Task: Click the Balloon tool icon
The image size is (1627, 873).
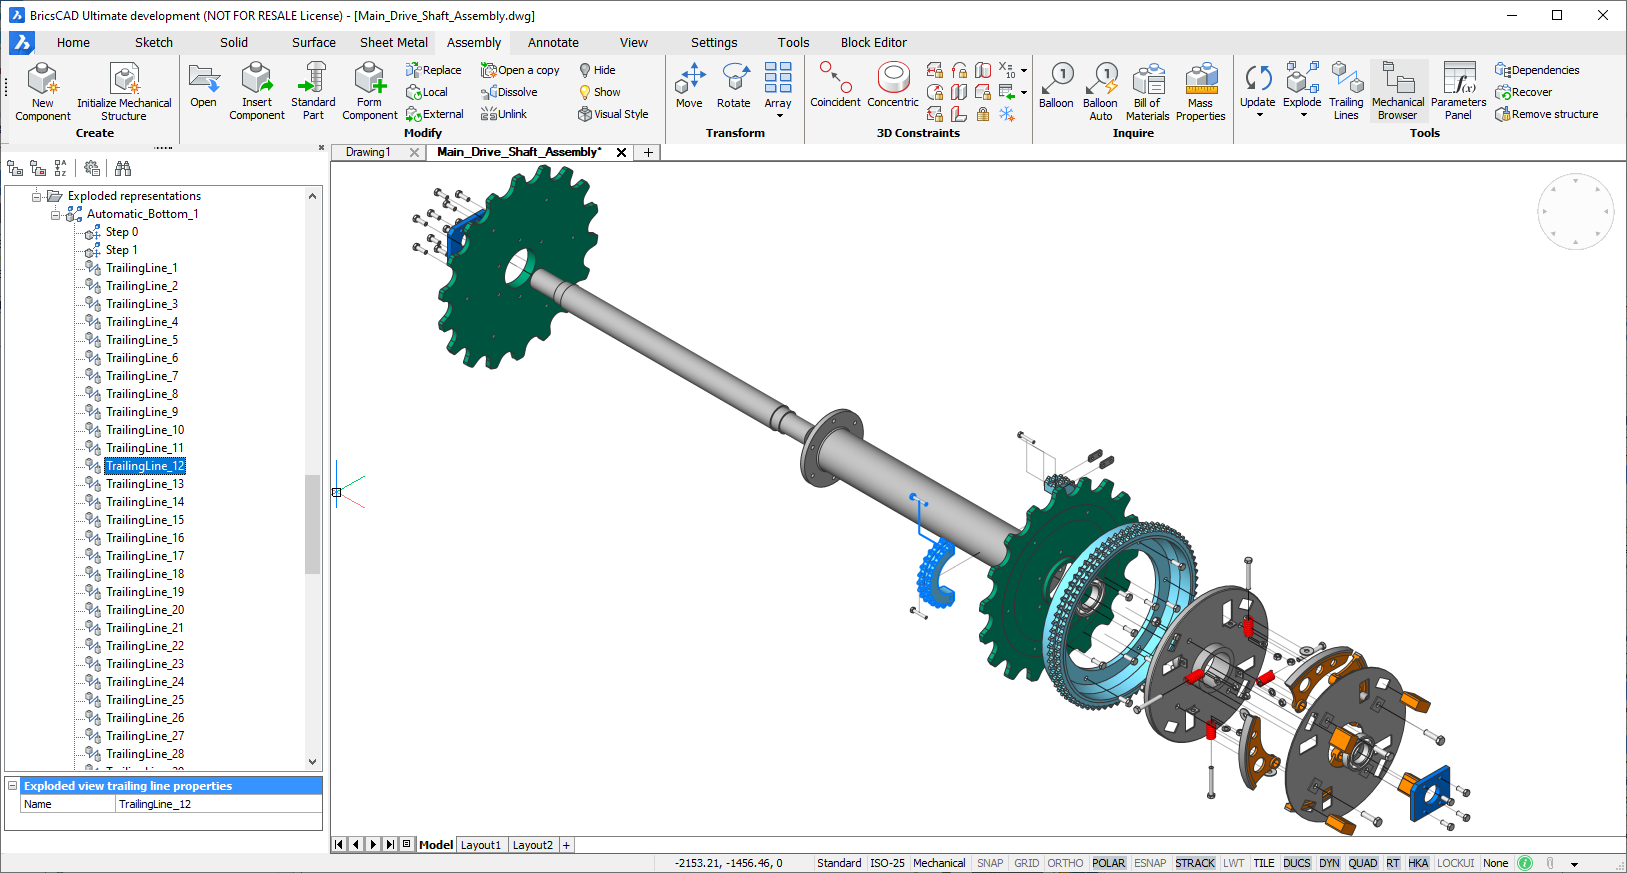Action: coord(1056,80)
